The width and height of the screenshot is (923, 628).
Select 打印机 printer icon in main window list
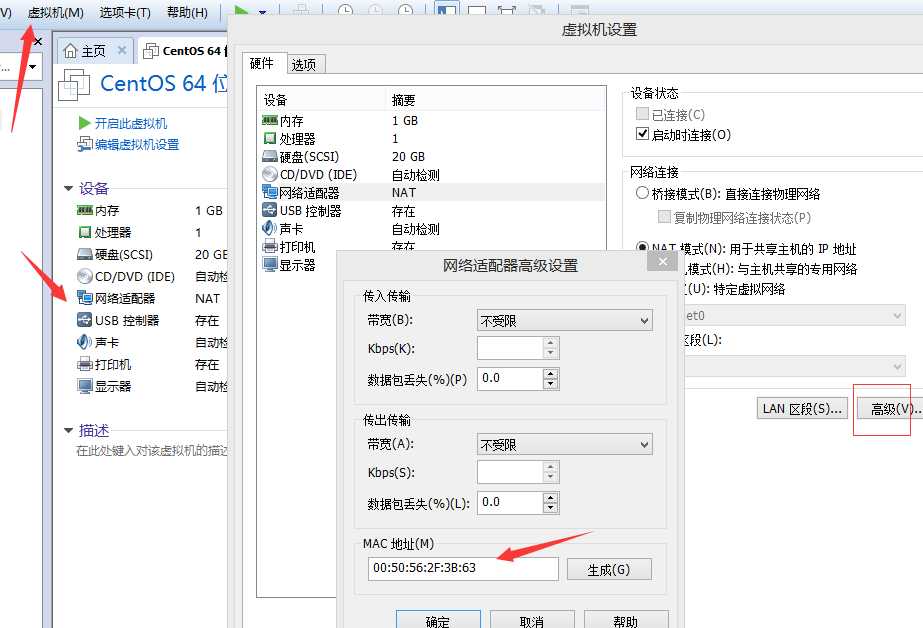(x=85, y=364)
